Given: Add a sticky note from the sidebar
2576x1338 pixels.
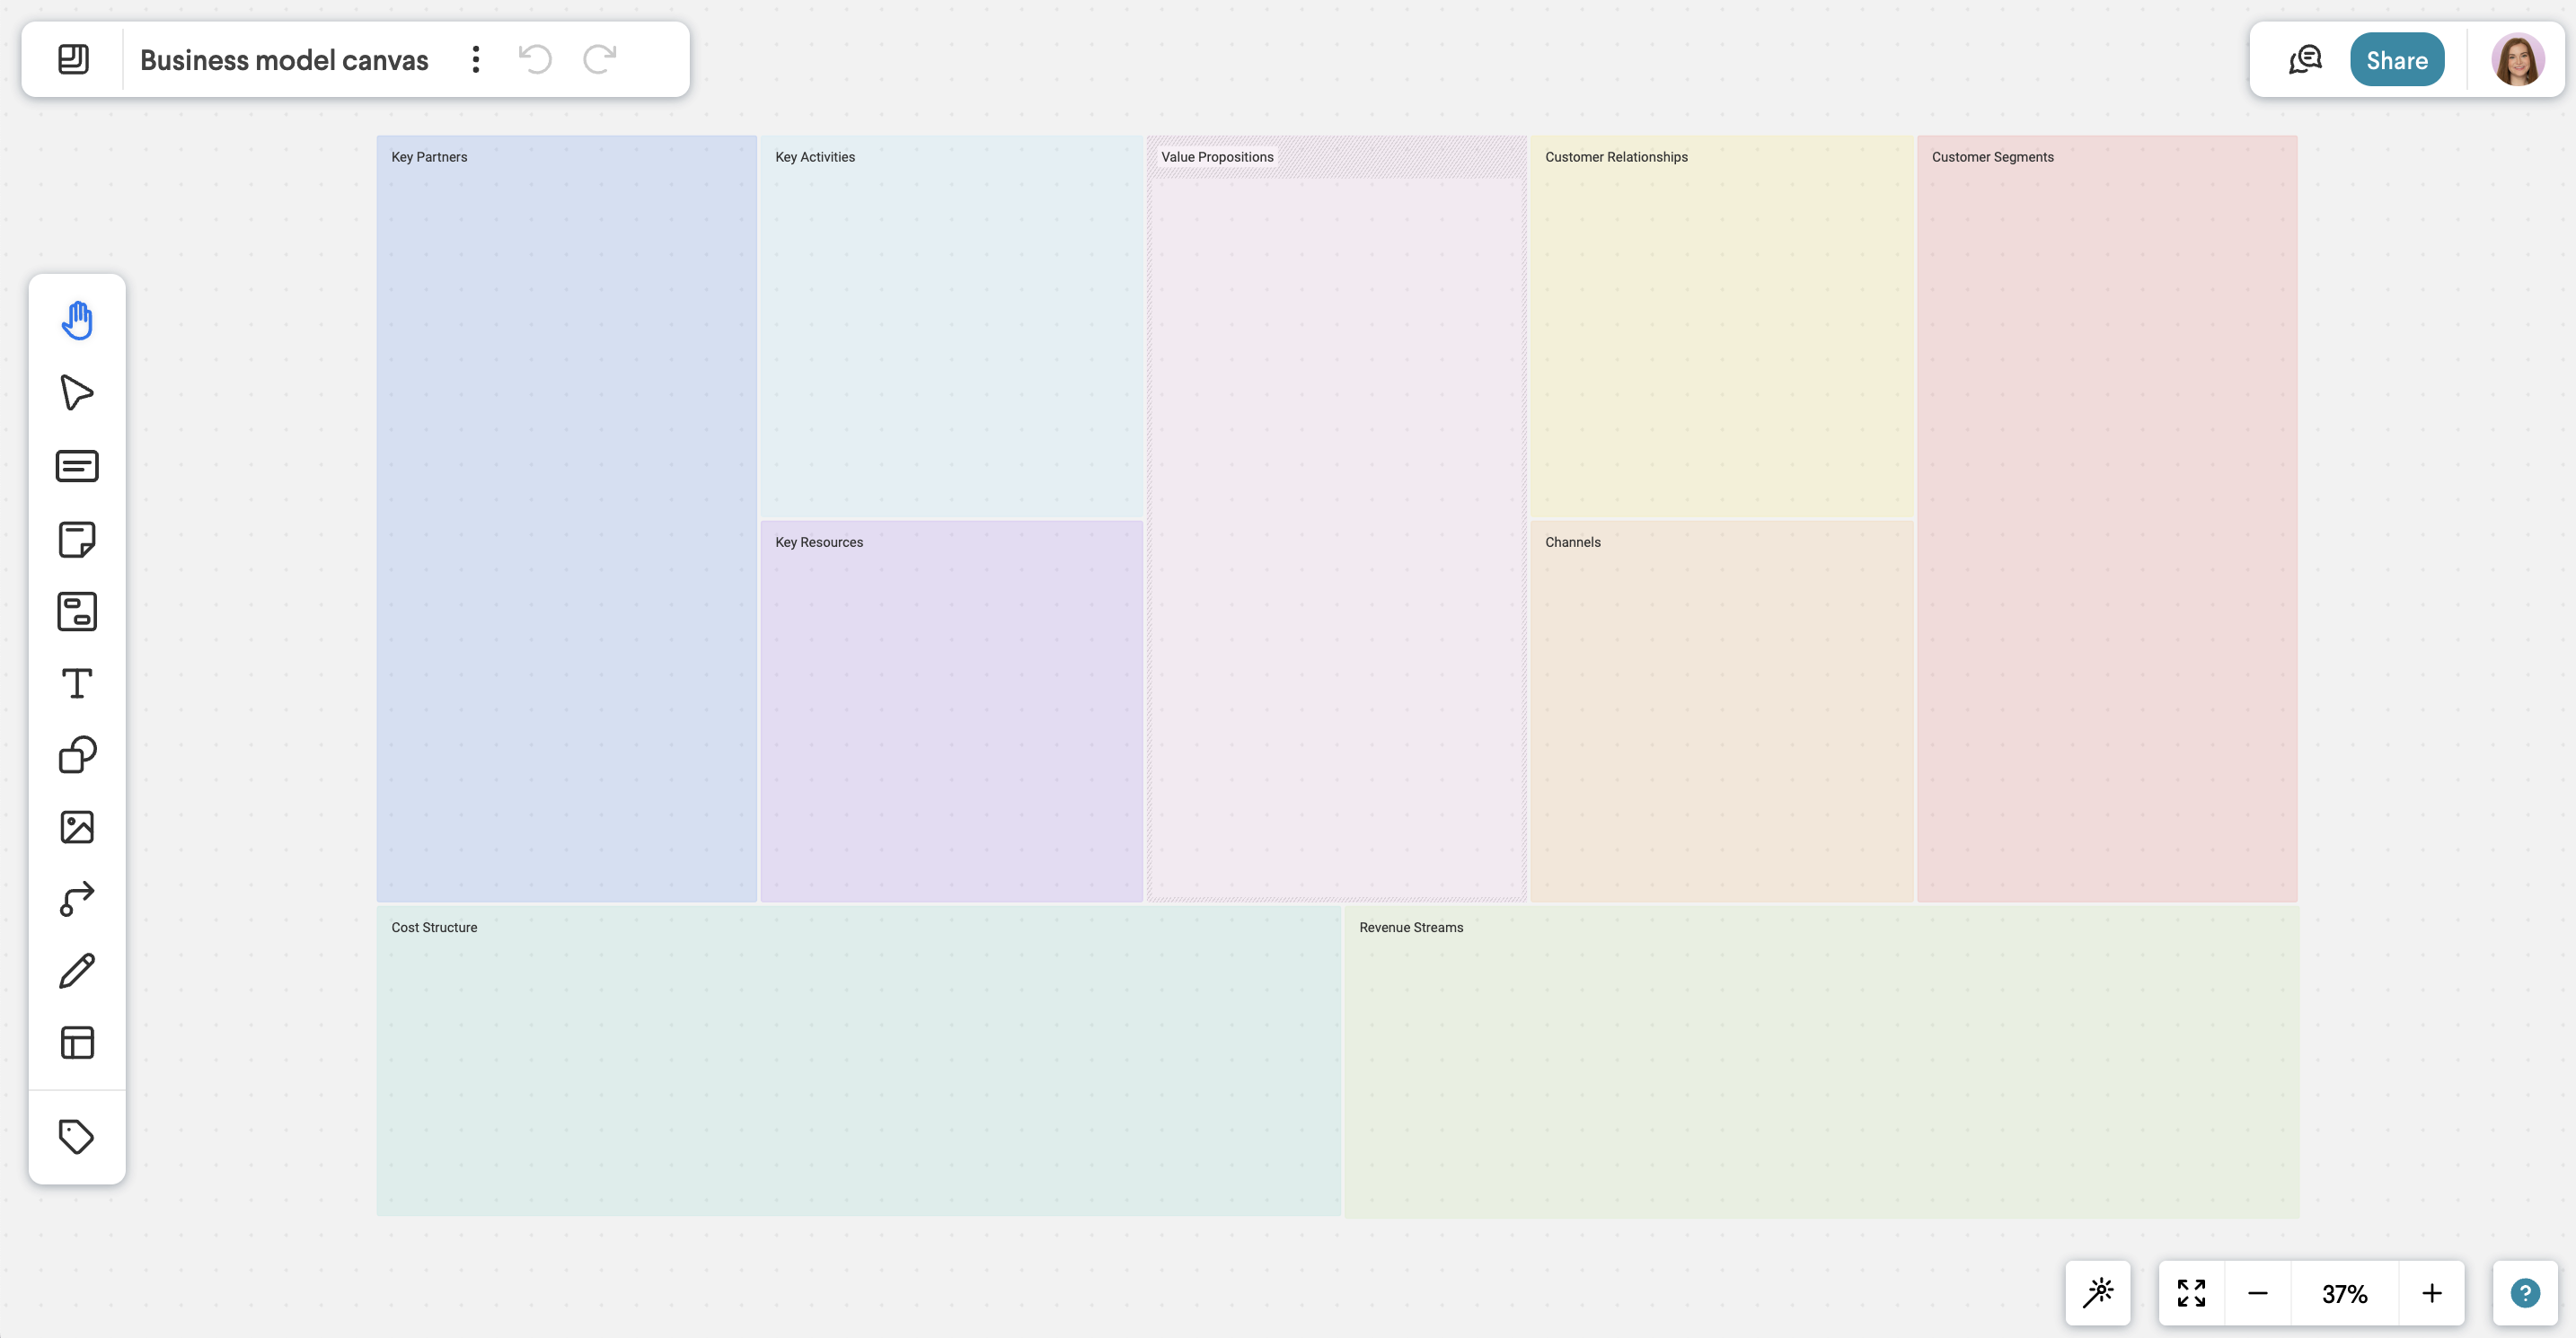Looking at the screenshot, I should pyautogui.click(x=77, y=539).
